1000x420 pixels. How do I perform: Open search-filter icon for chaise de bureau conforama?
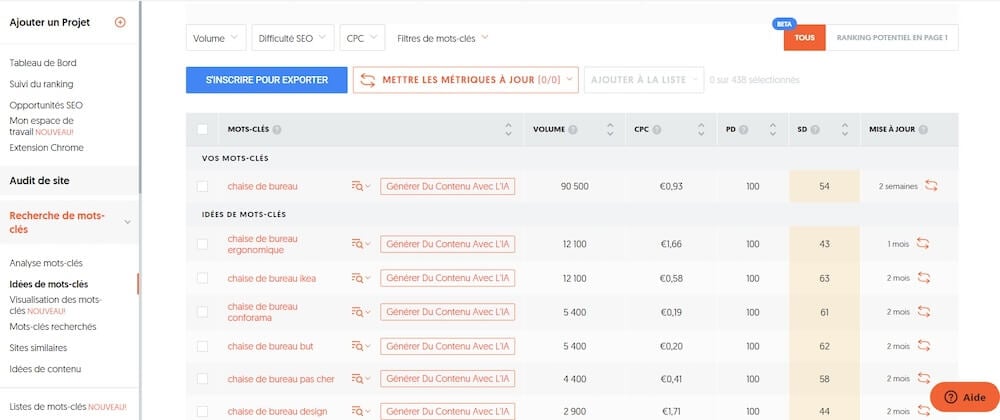[x=360, y=312]
